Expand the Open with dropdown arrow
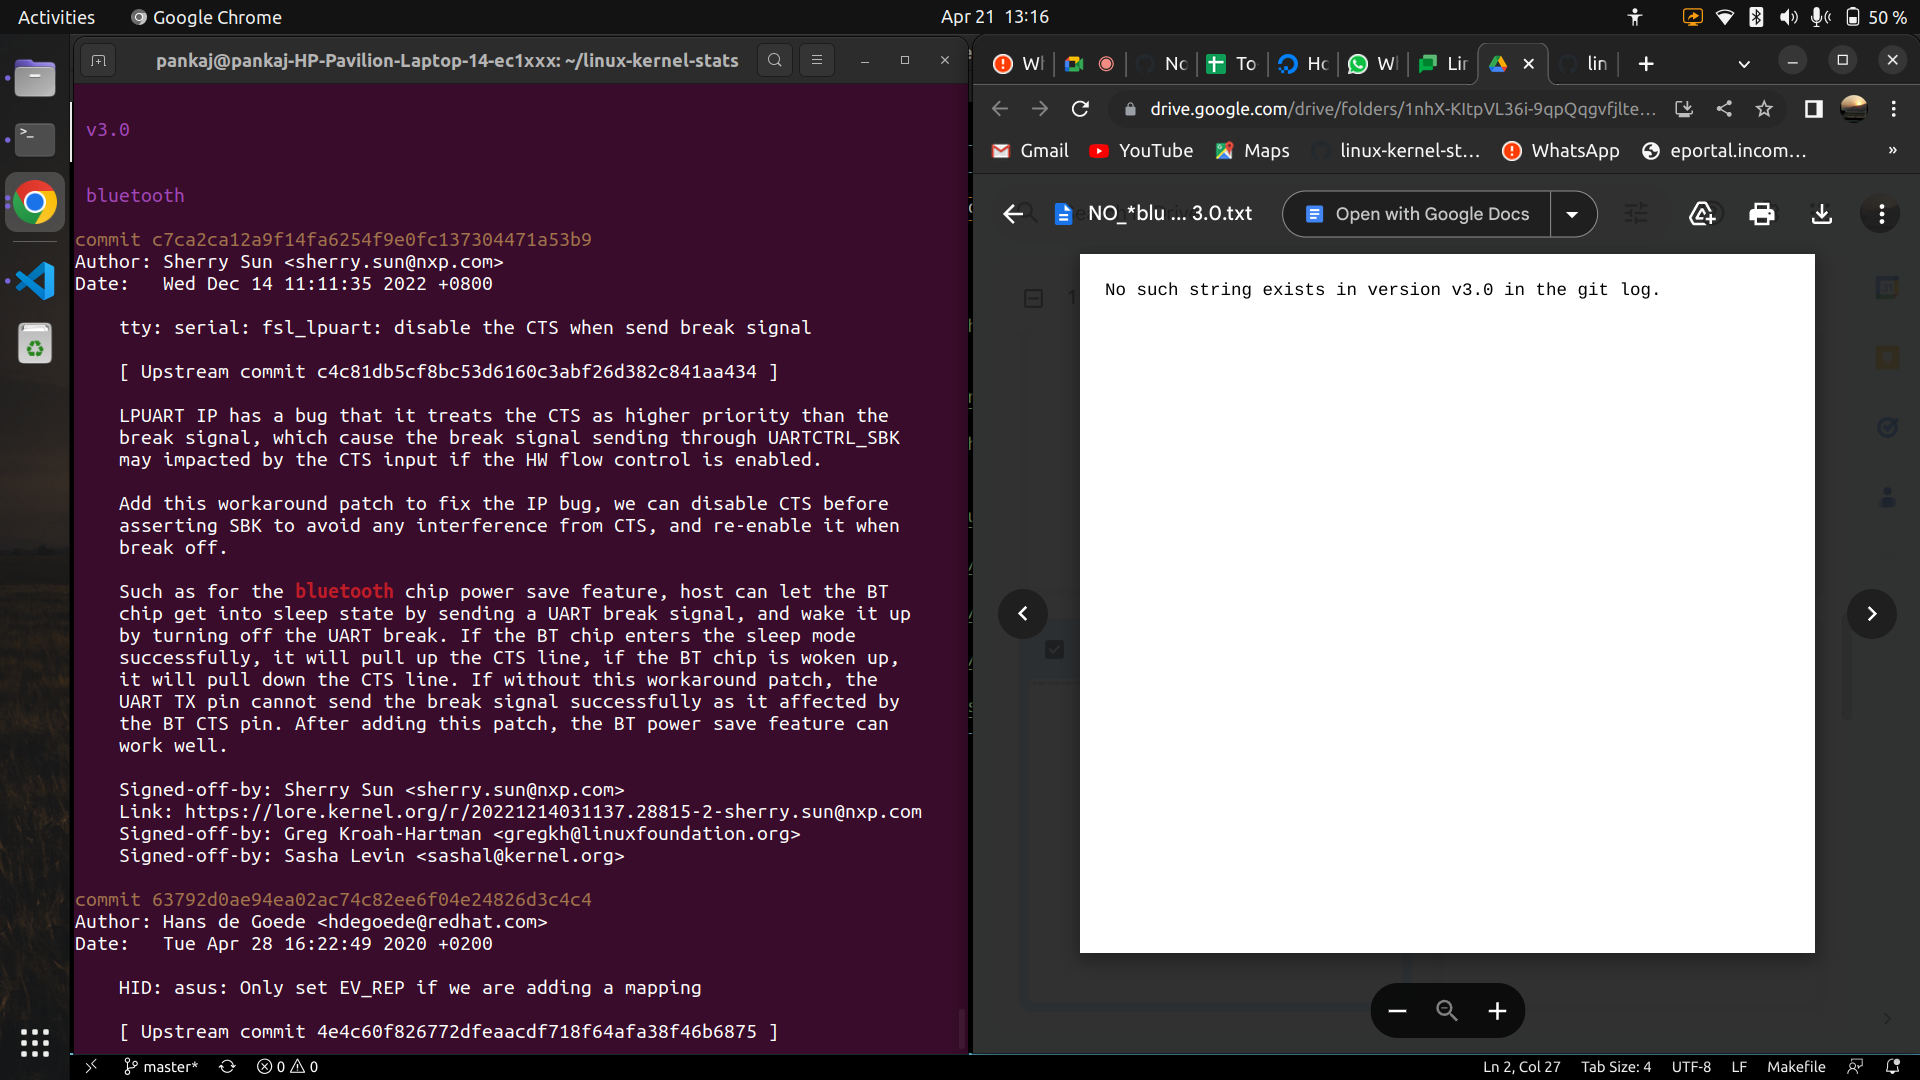The height and width of the screenshot is (1080, 1920). tap(1572, 214)
